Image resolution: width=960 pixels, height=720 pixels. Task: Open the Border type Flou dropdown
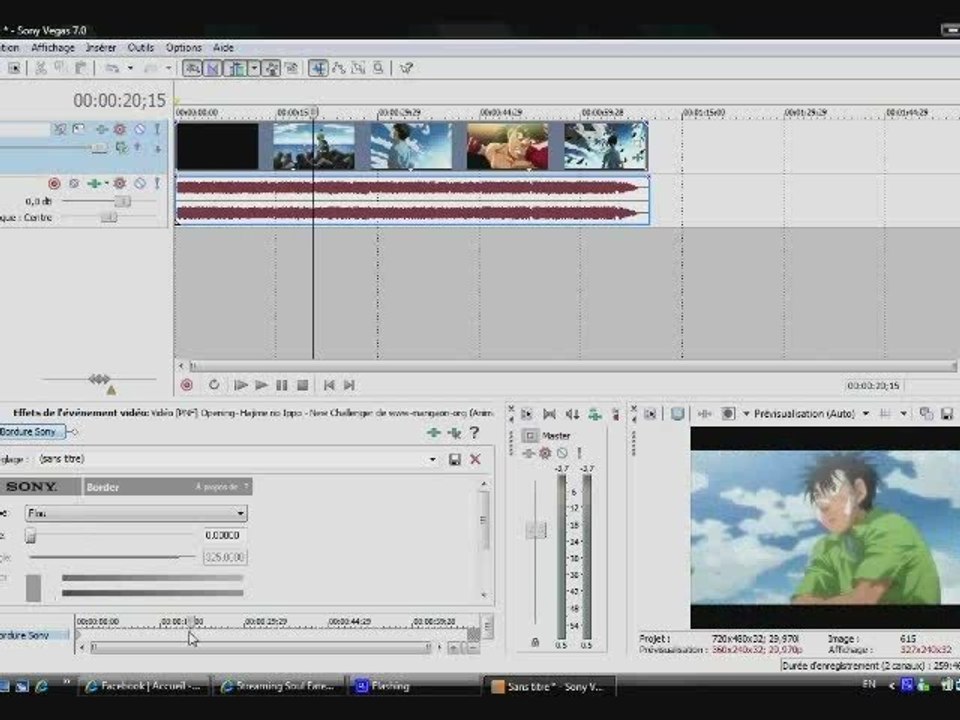(136, 513)
